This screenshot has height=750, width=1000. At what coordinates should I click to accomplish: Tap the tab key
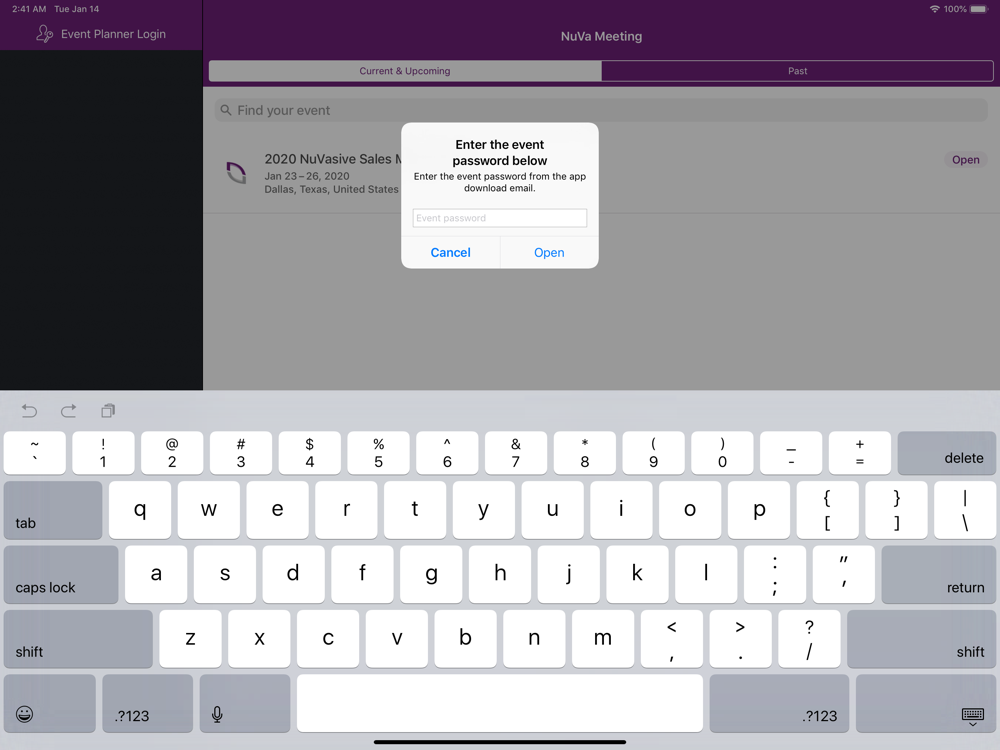click(53, 510)
